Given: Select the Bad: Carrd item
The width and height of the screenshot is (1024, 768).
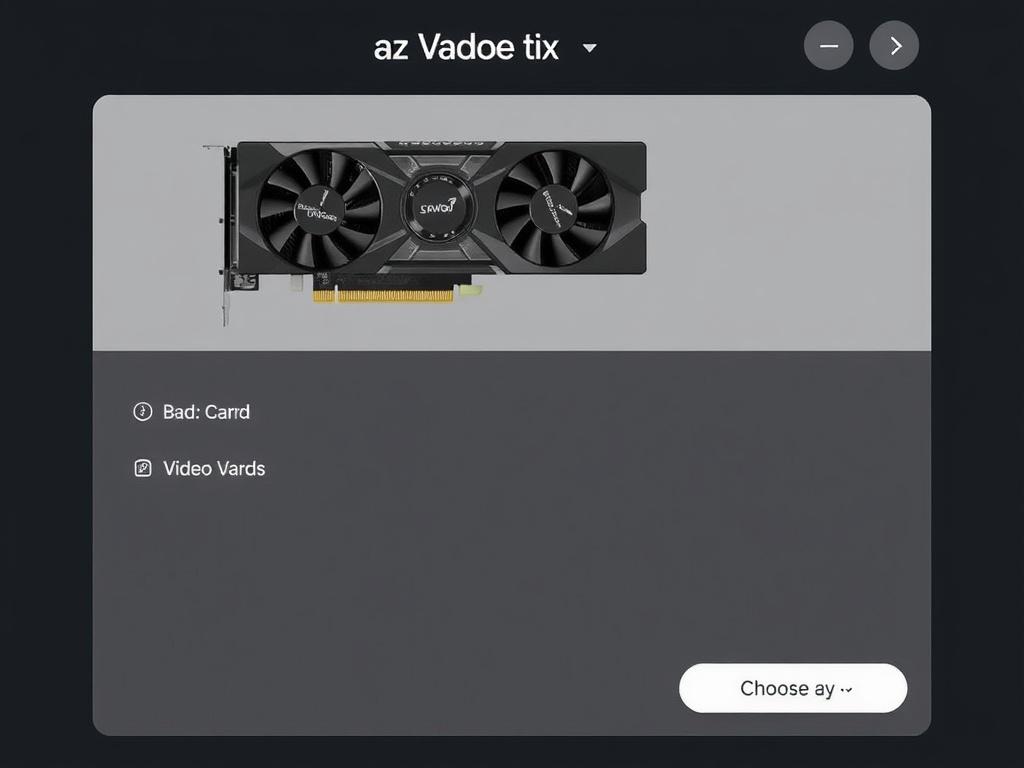Looking at the screenshot, I should [x=191, y=411].
